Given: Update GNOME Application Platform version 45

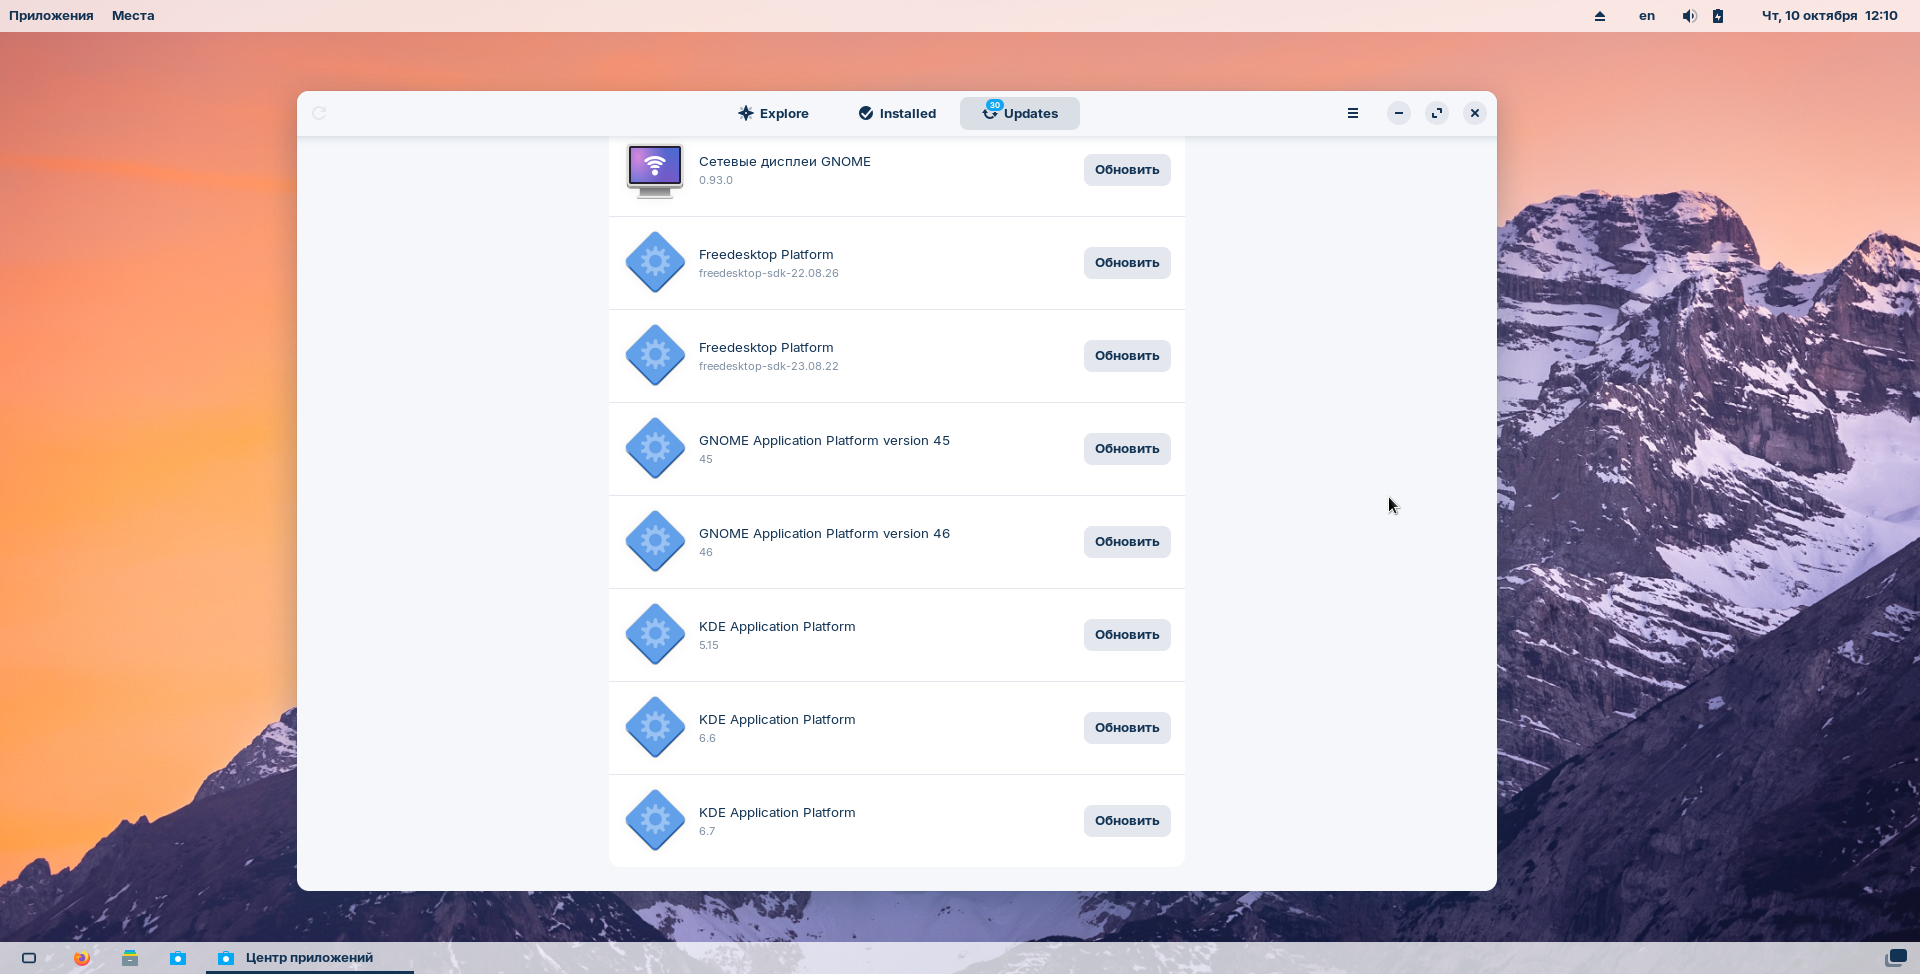Looking at the screenshot, I should pos(1127,449).
